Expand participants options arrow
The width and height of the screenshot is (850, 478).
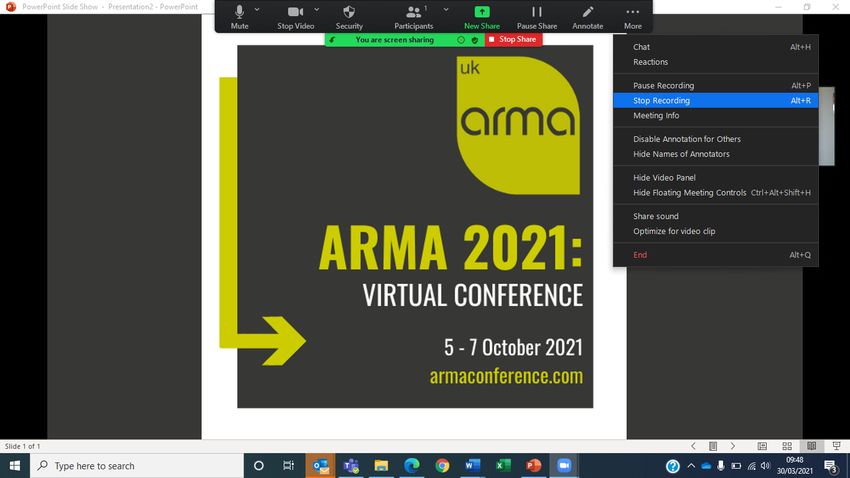click(x=446, y=10)
